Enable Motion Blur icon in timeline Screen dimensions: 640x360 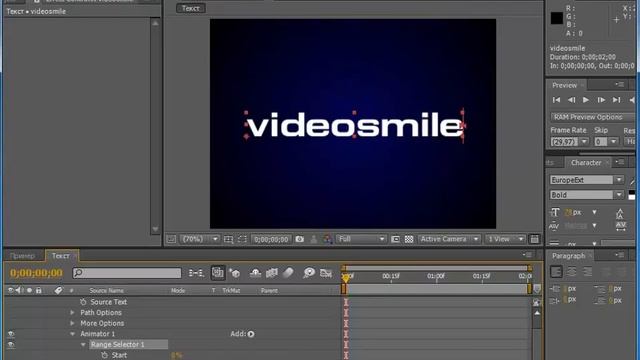[288, 273]
